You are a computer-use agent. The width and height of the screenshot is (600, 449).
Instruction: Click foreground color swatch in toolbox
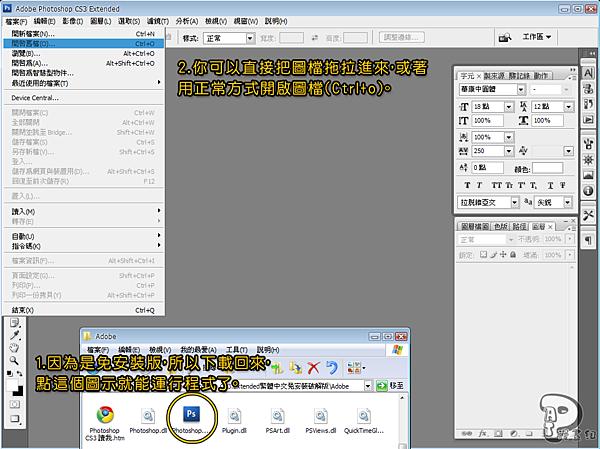coord(12,385)
